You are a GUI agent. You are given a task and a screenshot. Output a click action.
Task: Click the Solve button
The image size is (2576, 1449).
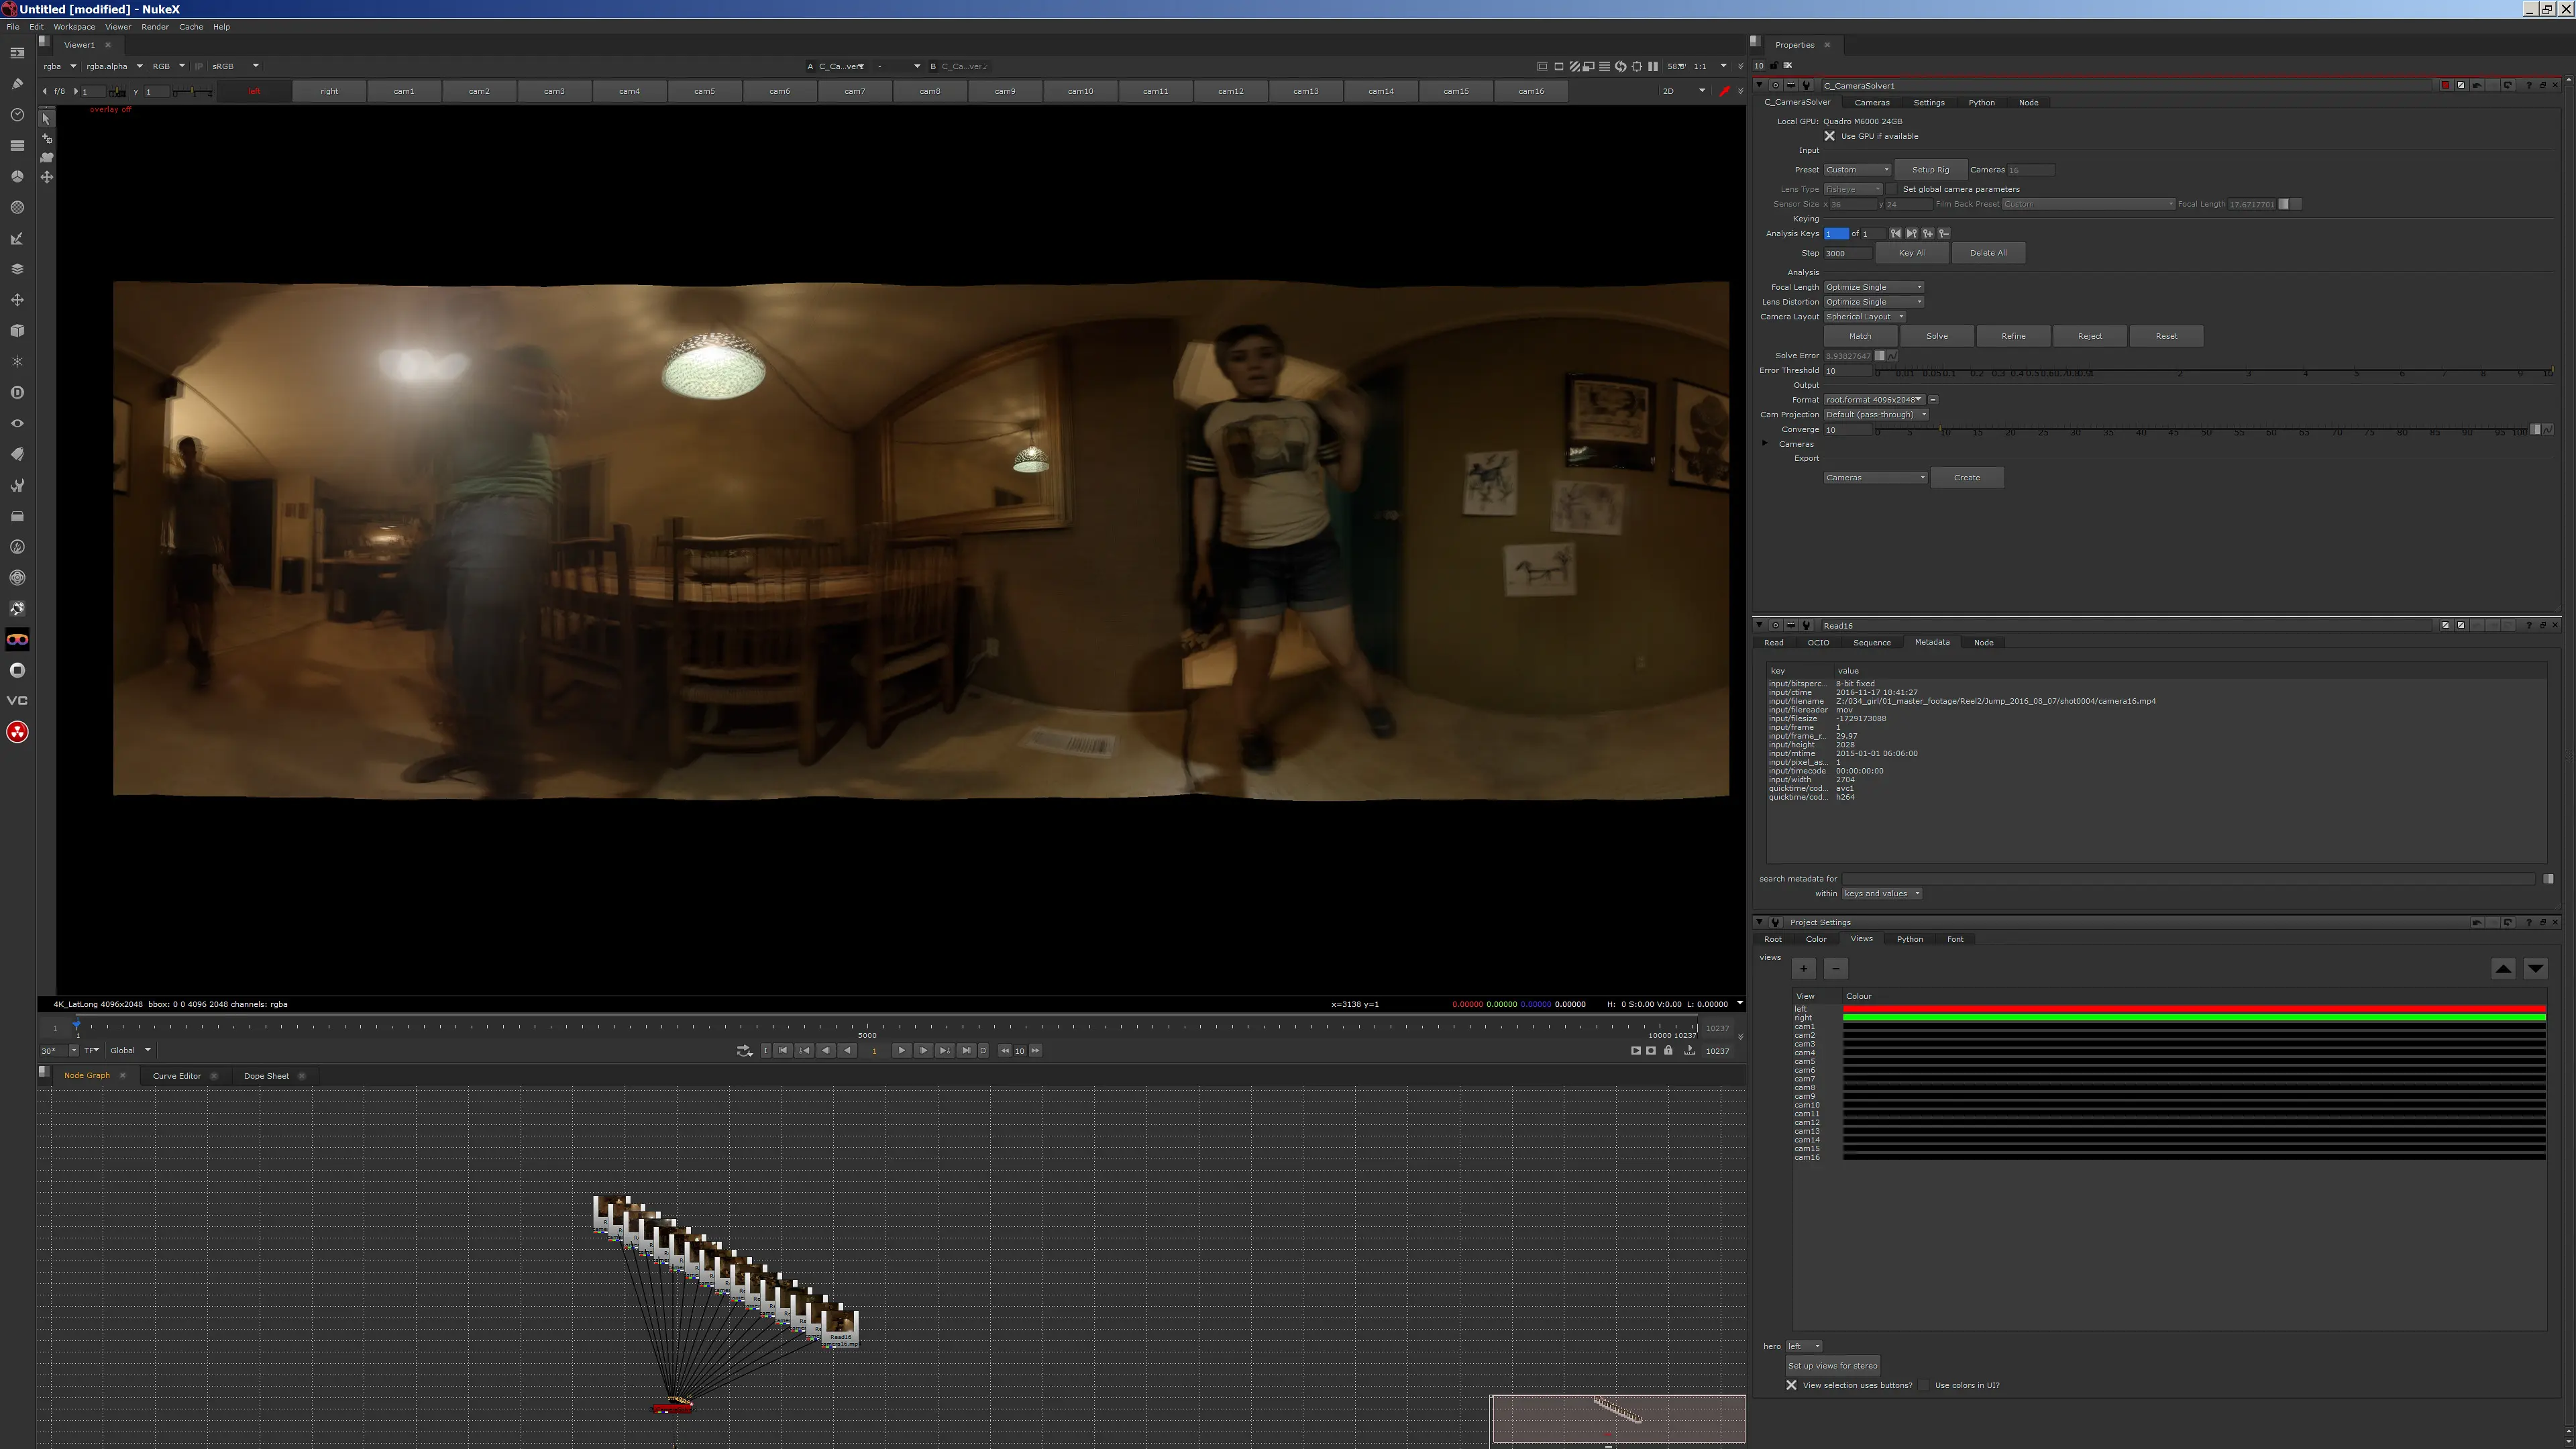pos(1937,337)
